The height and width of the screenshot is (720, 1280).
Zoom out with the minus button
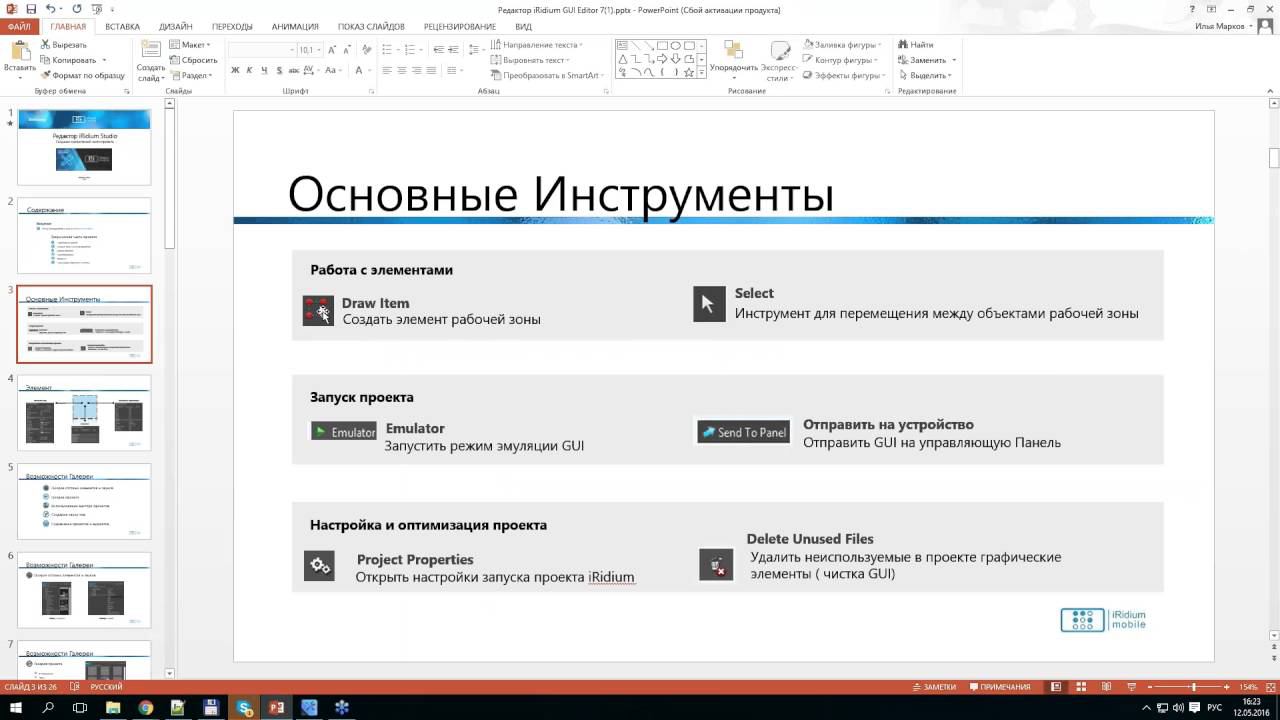click(x=1150, y=687)
